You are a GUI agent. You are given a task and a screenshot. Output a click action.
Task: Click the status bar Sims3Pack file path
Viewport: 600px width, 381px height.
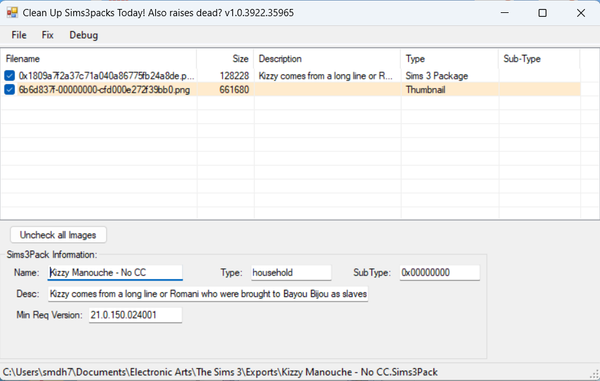point(220,372)
